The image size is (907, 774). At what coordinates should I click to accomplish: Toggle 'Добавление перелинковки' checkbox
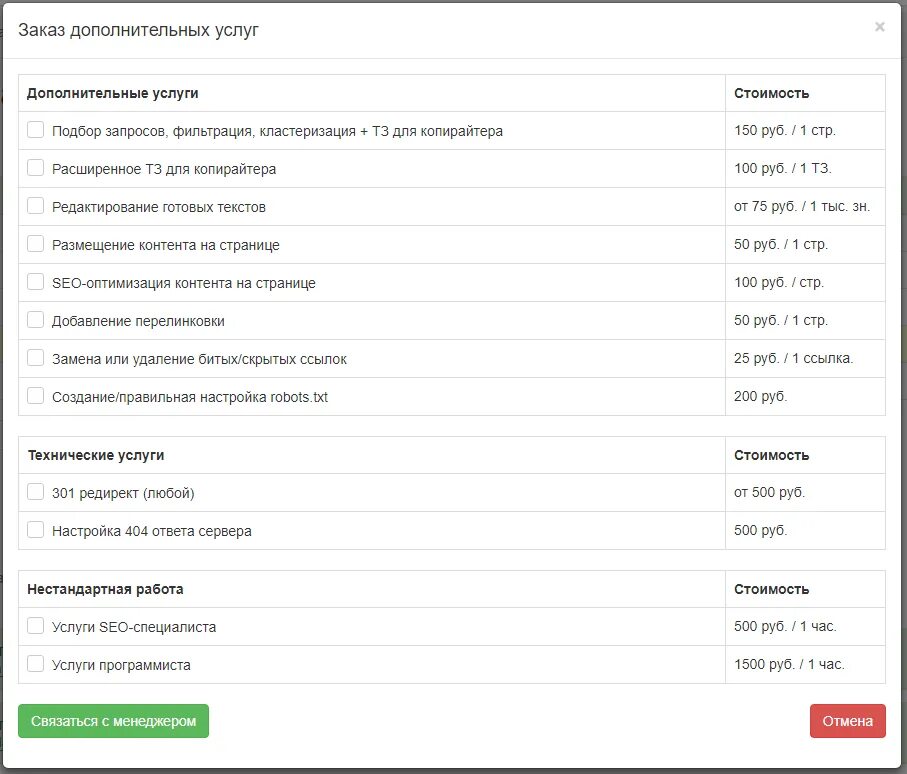click(x=35, y=320)
